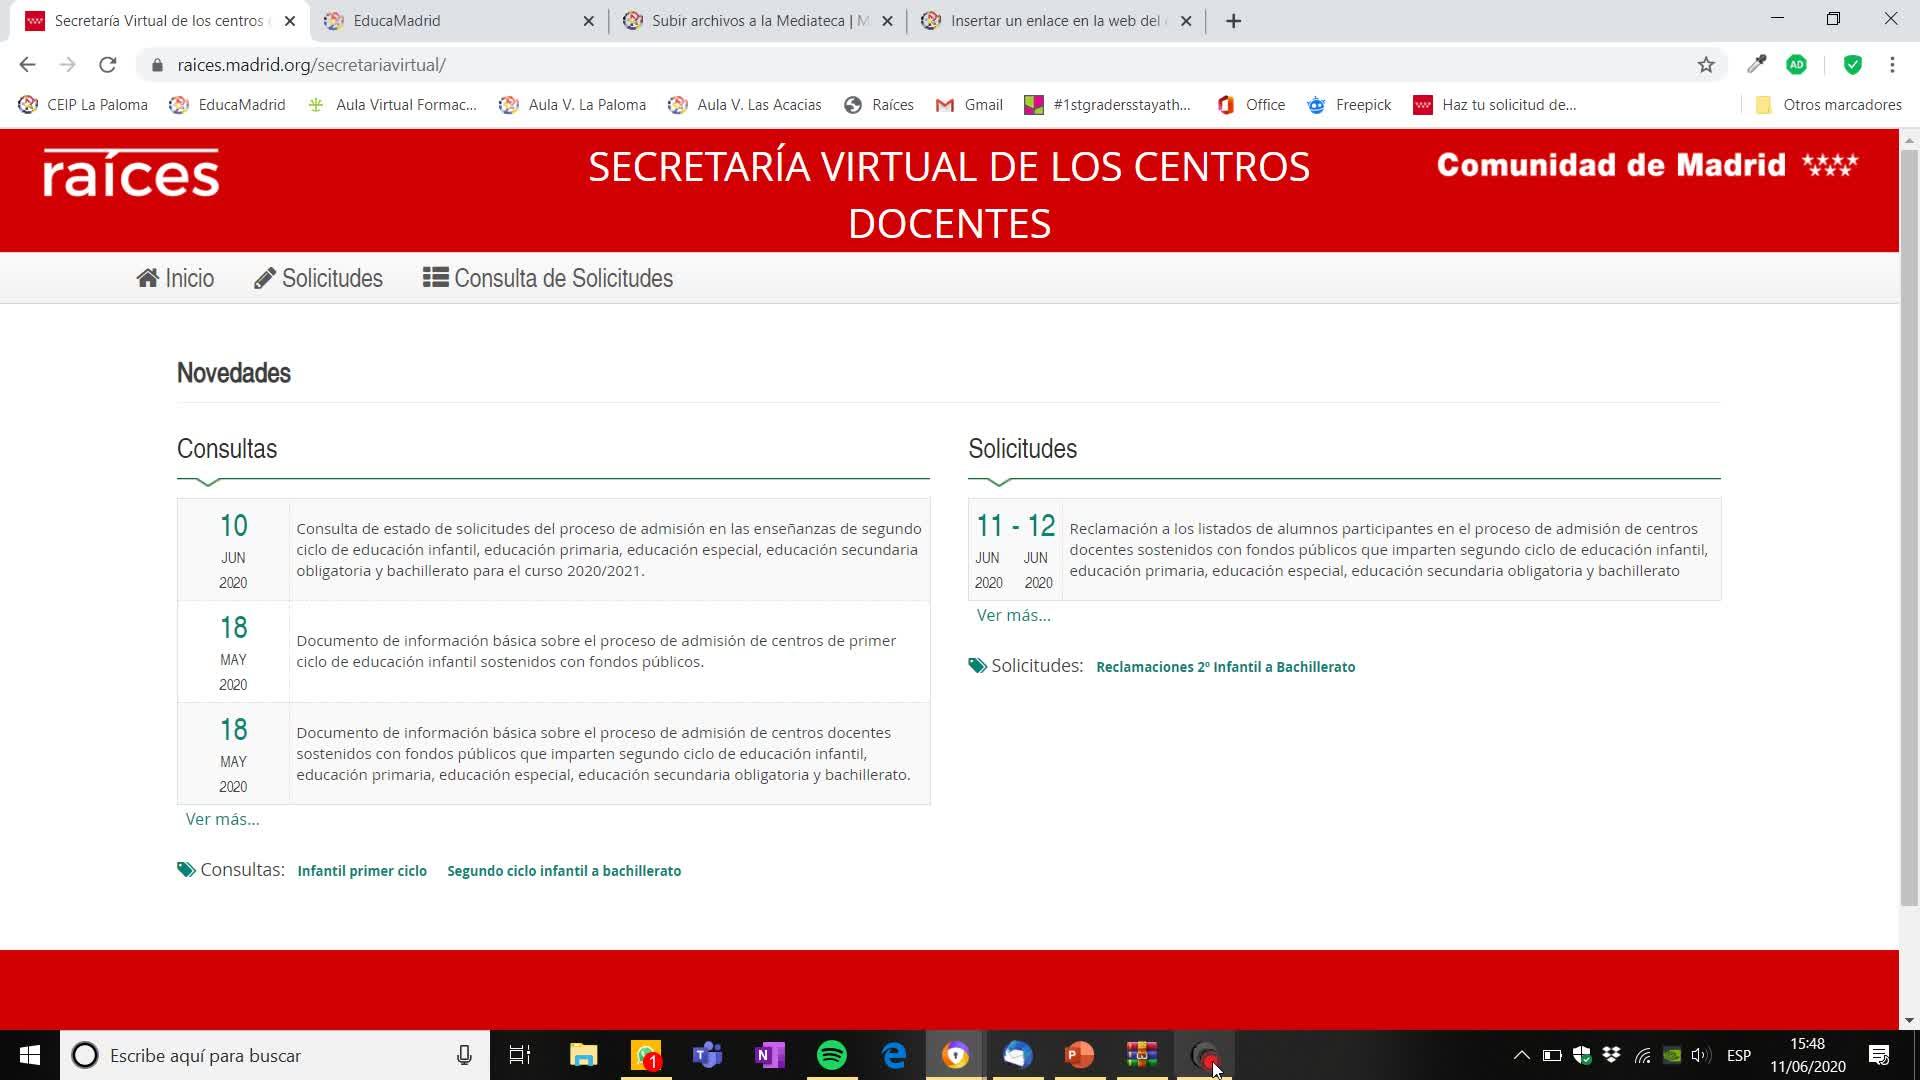Open Solicitudes menu item
The height and width of the screenshot is (1080, 1920).
[318, 278]
